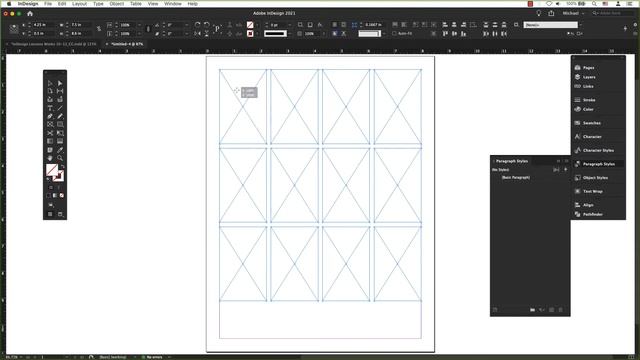Select the Gap tool
640x360 pixels.
point(60,91)
